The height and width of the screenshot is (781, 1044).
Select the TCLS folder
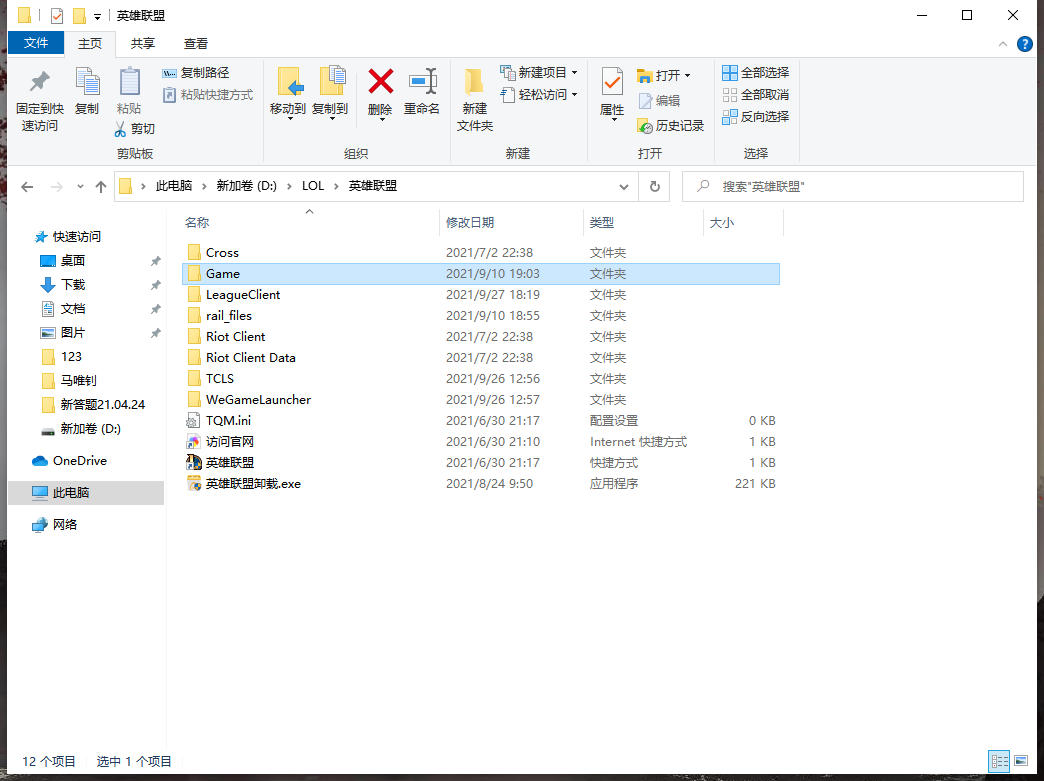481,378
